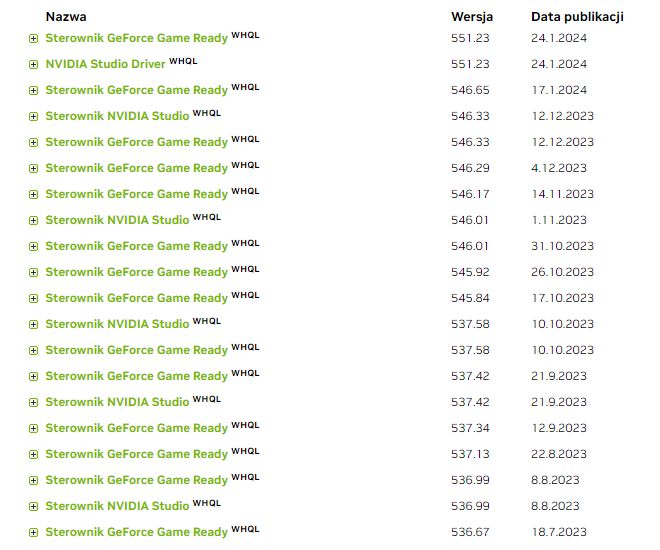Open Sterownik NVIDIA Studio link version 537.42

tap(117, 402)
